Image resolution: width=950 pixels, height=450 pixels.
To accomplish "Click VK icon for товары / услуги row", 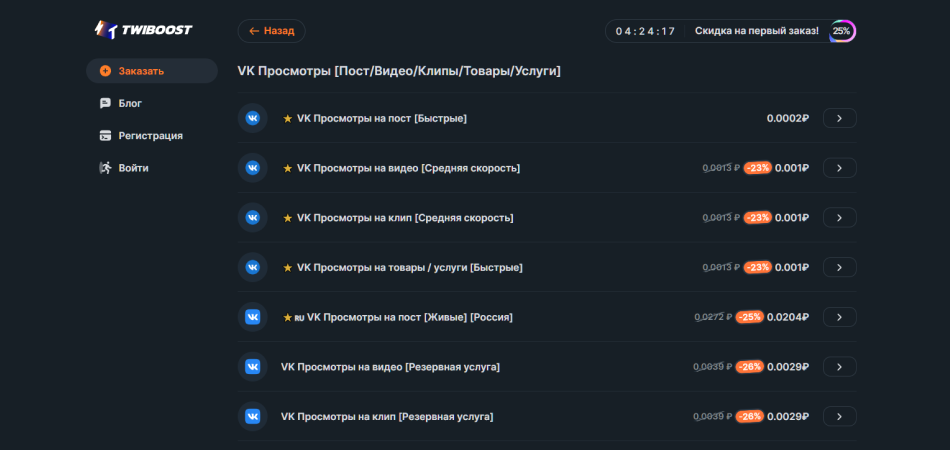I will point(253,267).
